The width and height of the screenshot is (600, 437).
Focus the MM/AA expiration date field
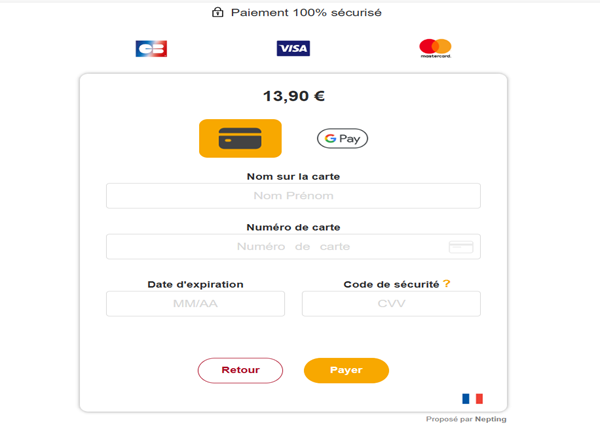pyautogui.click(x=195, y=304)
